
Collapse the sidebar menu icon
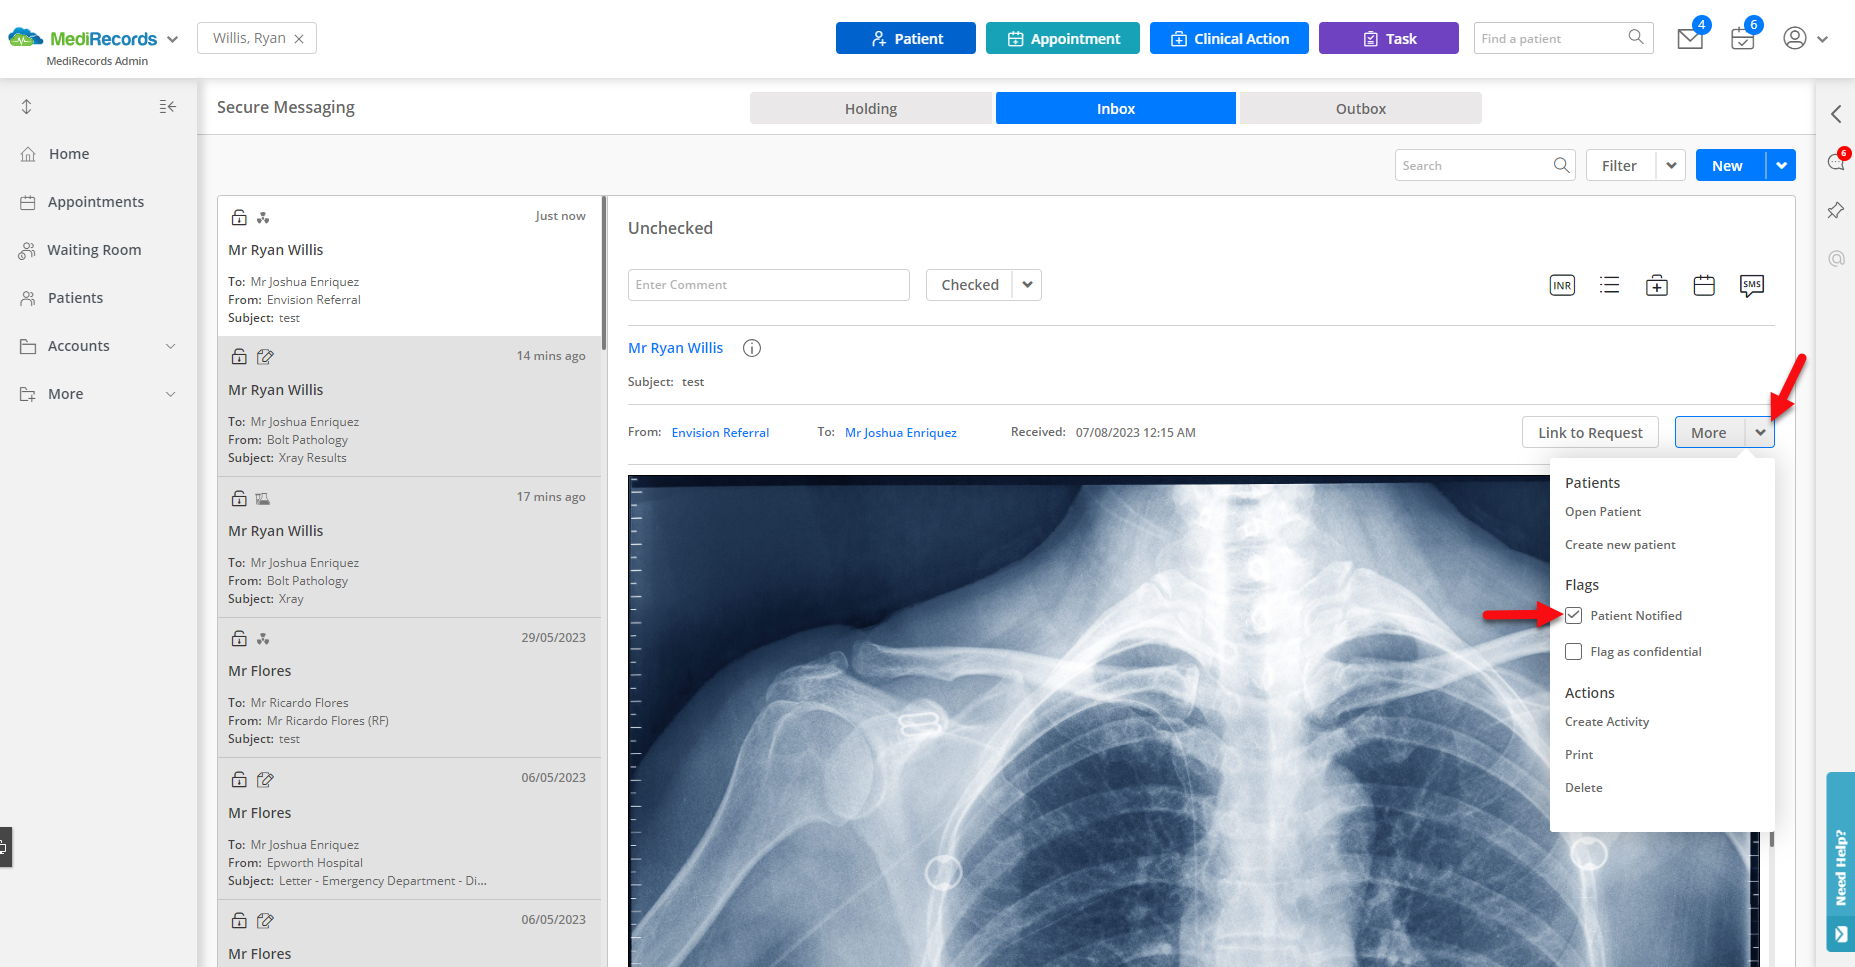coord(168,107)
